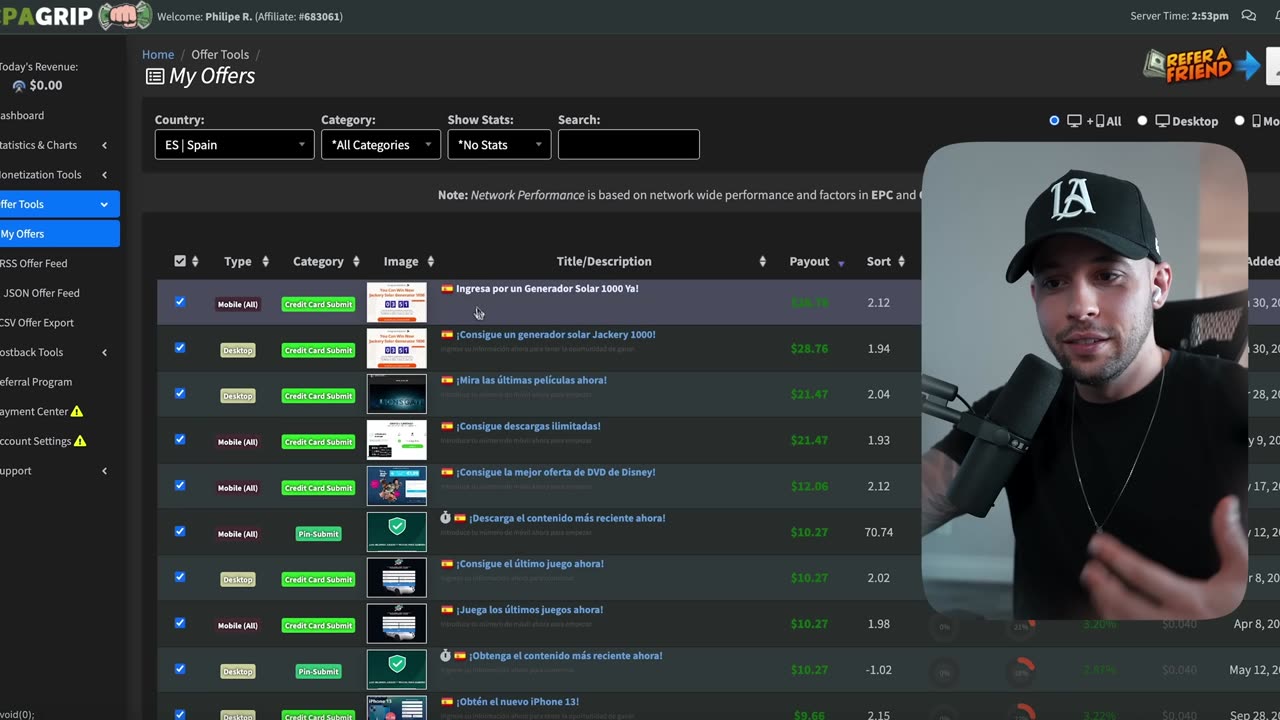Click stopwatch icon on Descarga el contenido offer
Image resolution: width=1280 pixels, height=720 pixels.
(x=446, y=518)
